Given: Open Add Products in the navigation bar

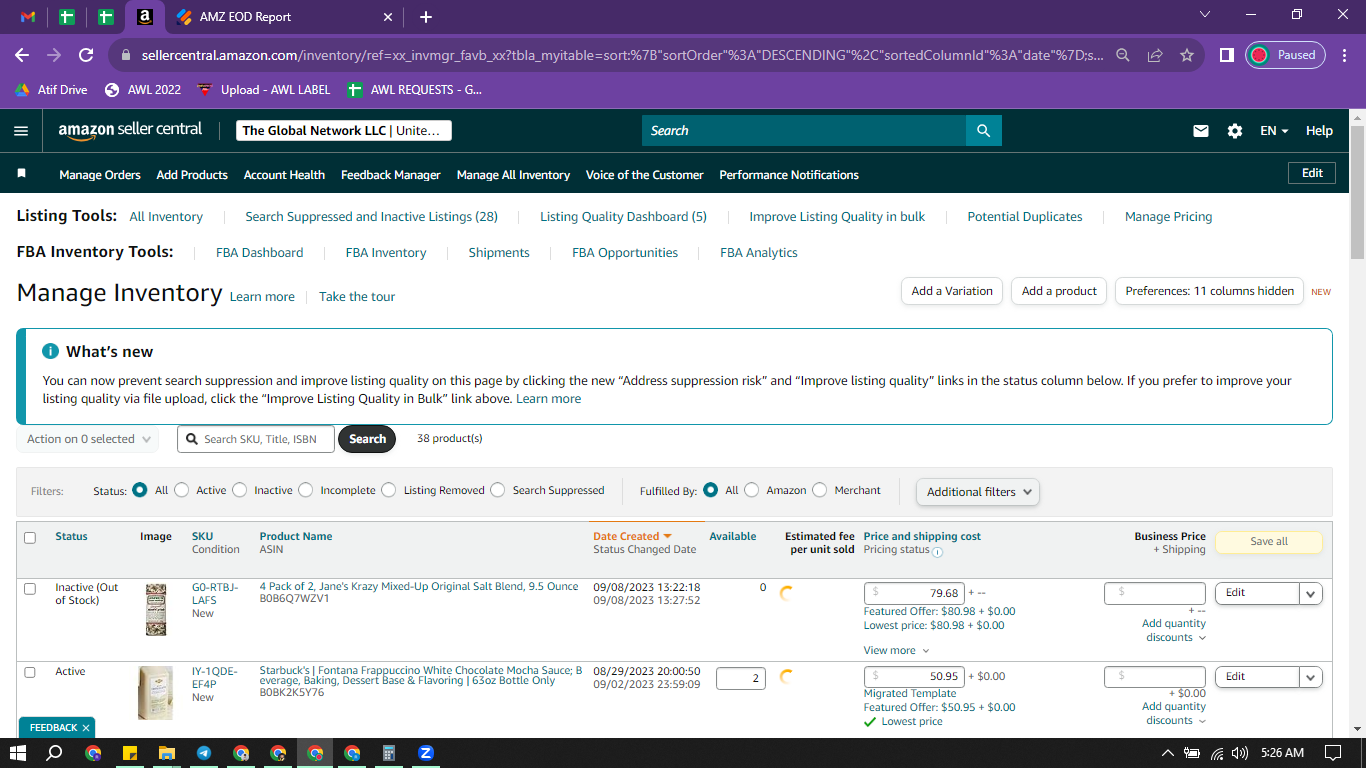Looking at the screenshot, I should click(192, 175).
